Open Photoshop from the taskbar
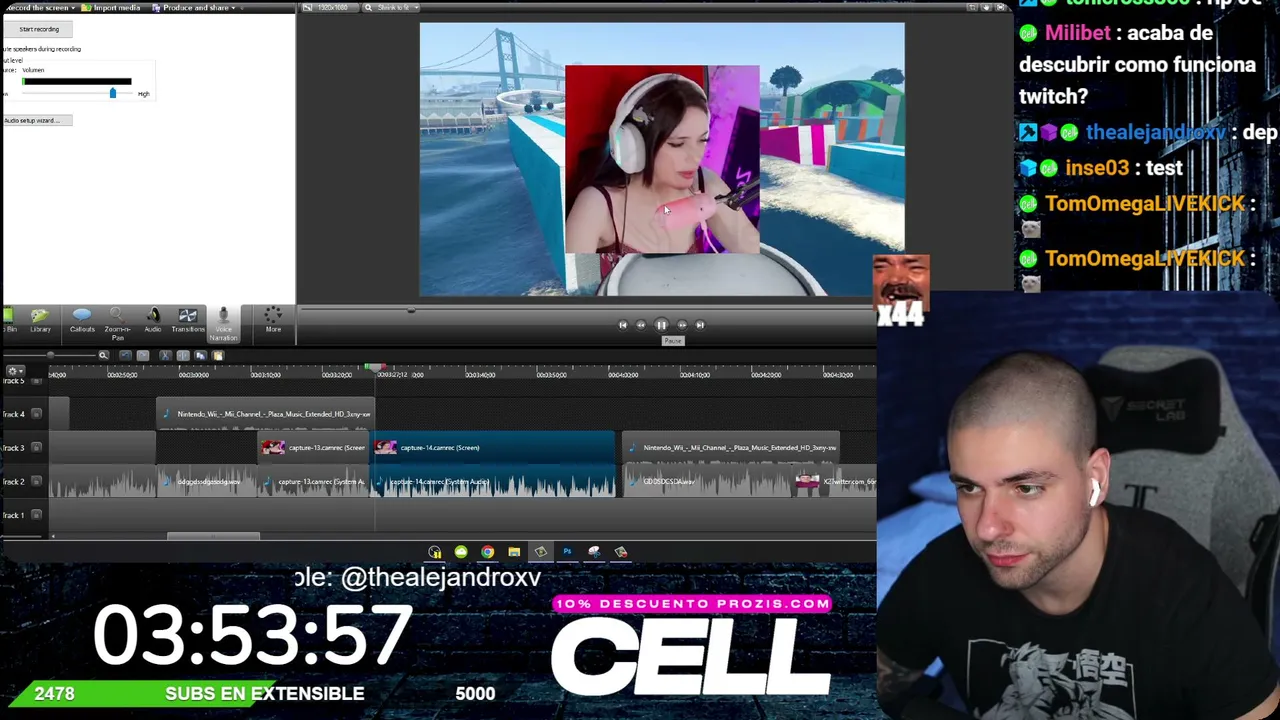This screenshot has width=1280, height=720. pos(567,552)
